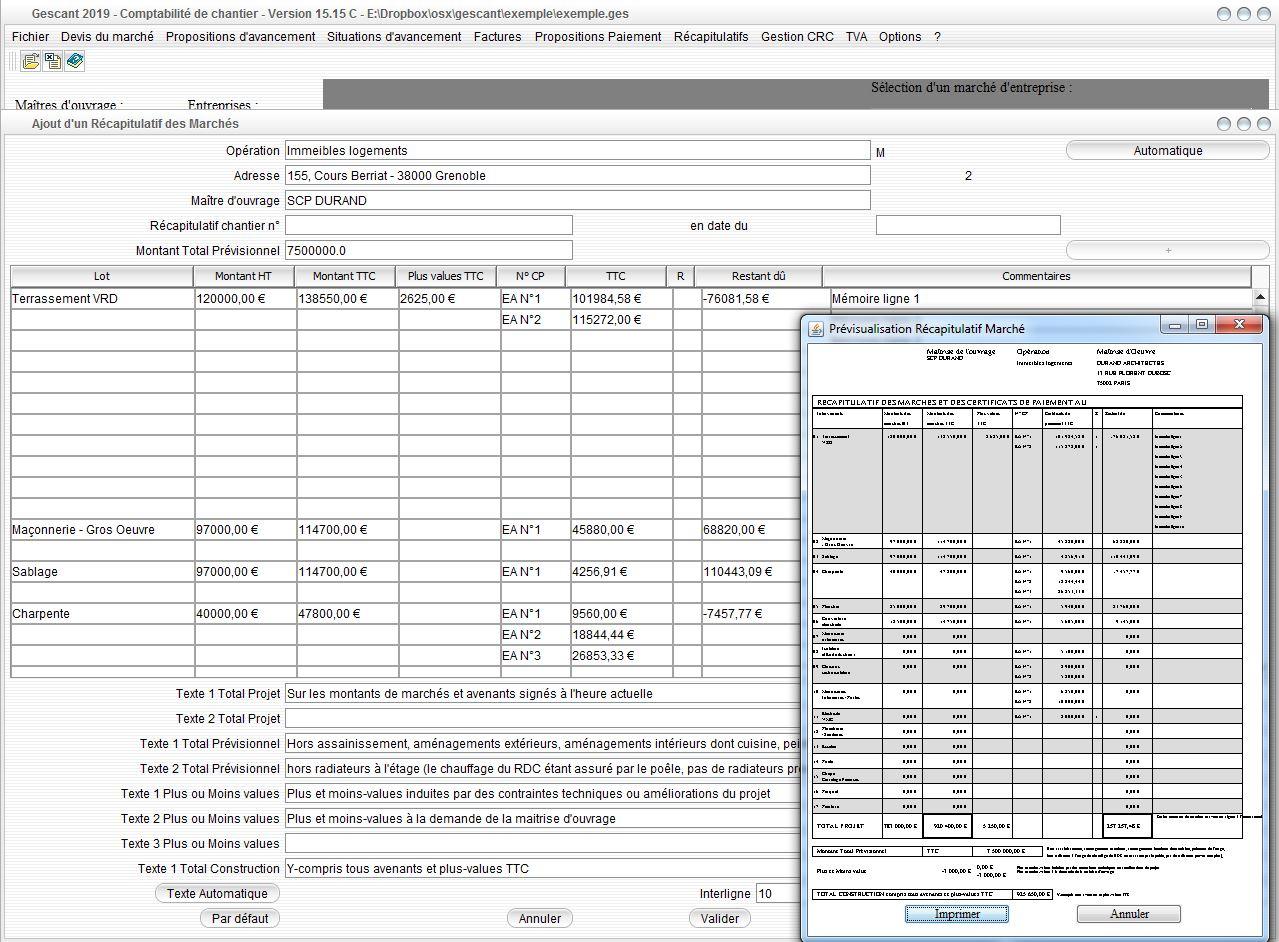The height and width of the screenshot is (942, 1279).
Task: Click the table's scroll up arrow
Action: click(1260, 297)
